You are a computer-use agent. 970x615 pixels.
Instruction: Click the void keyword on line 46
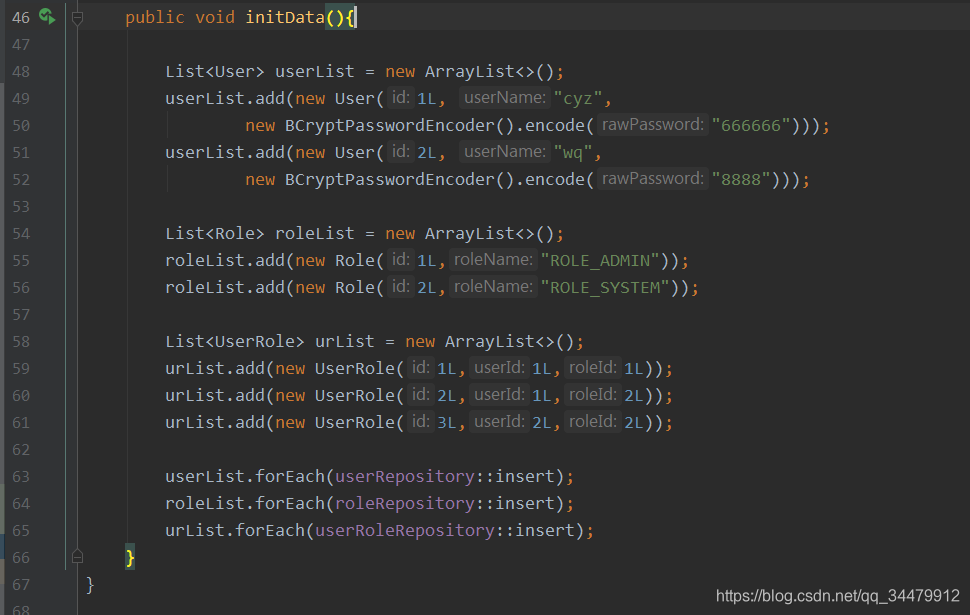pos(215,17)
